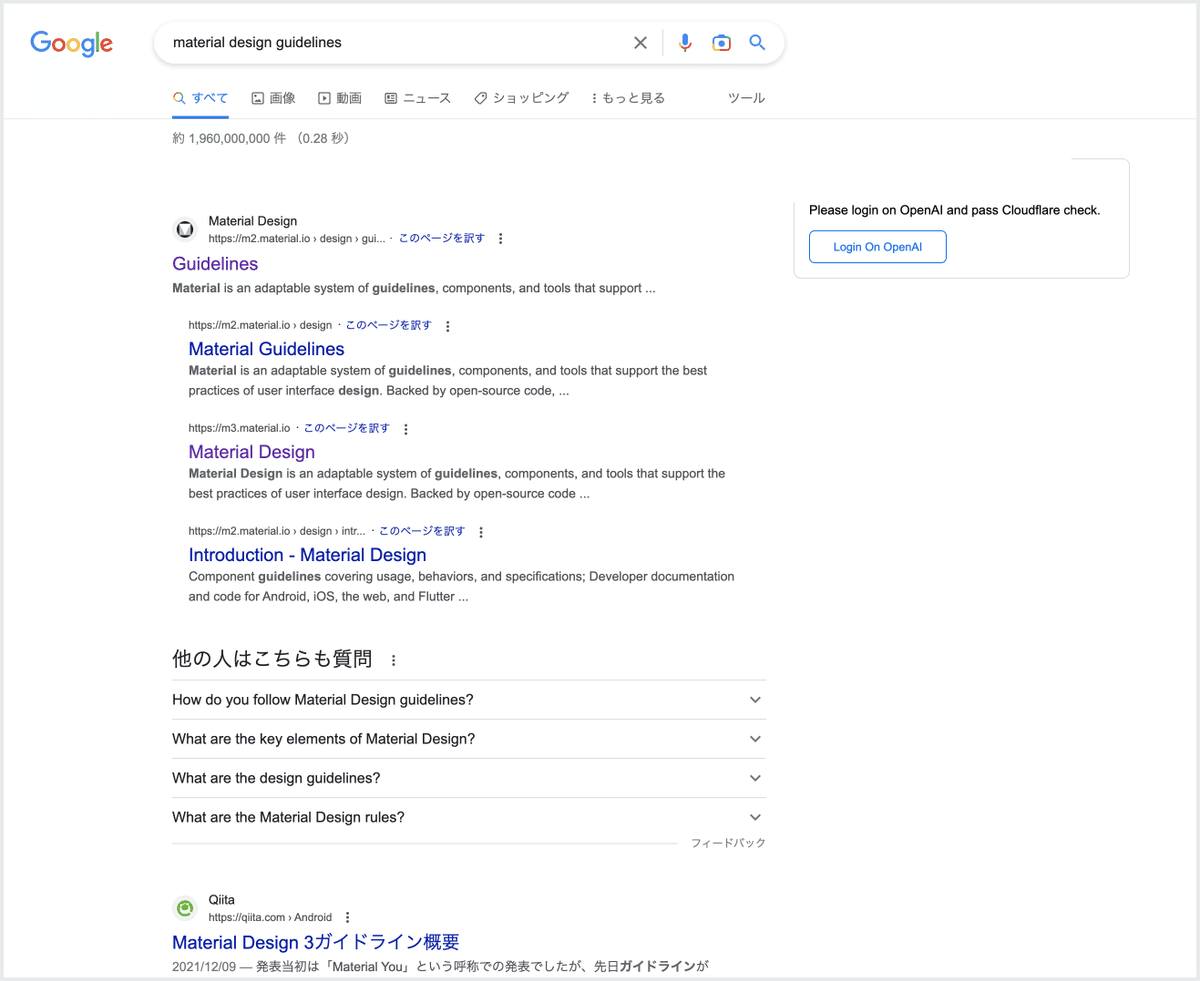Click the magnifier search submit icon

(757, 42)
